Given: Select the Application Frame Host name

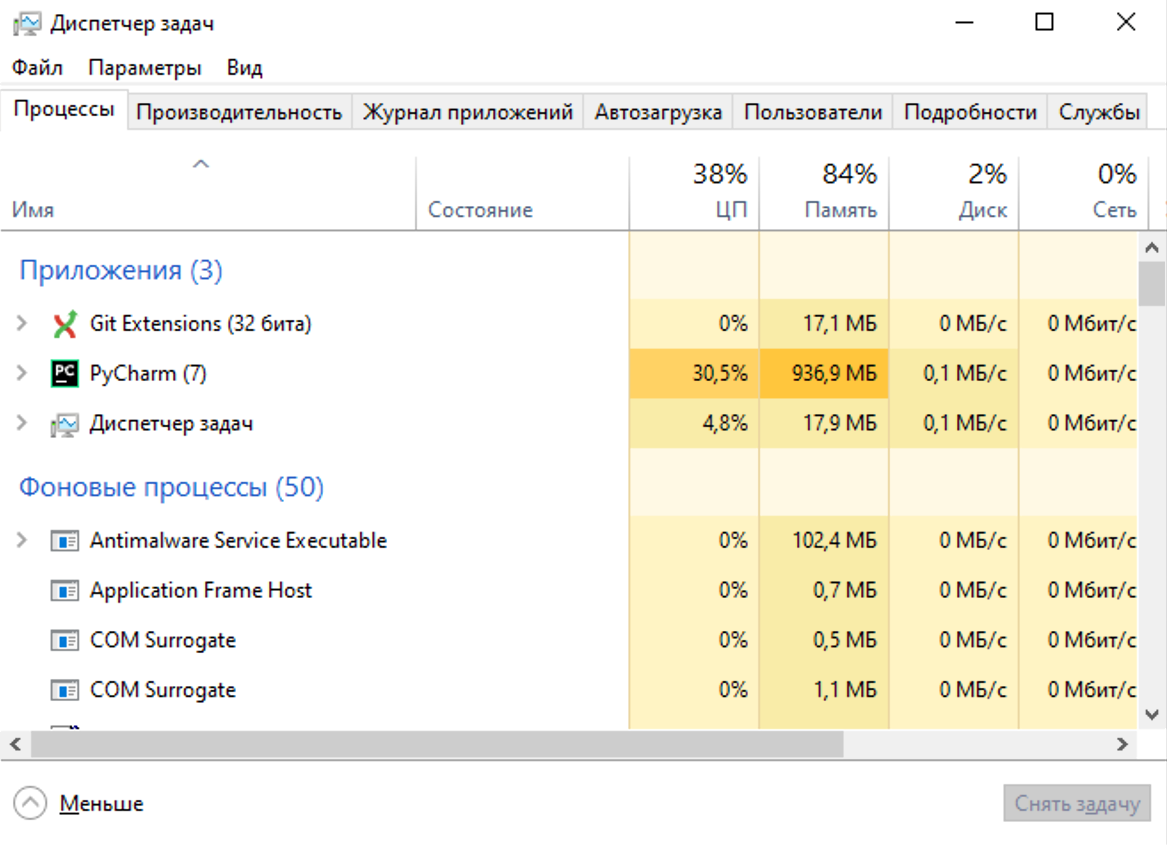Looking at the screenshot, I should click(201, 590).
